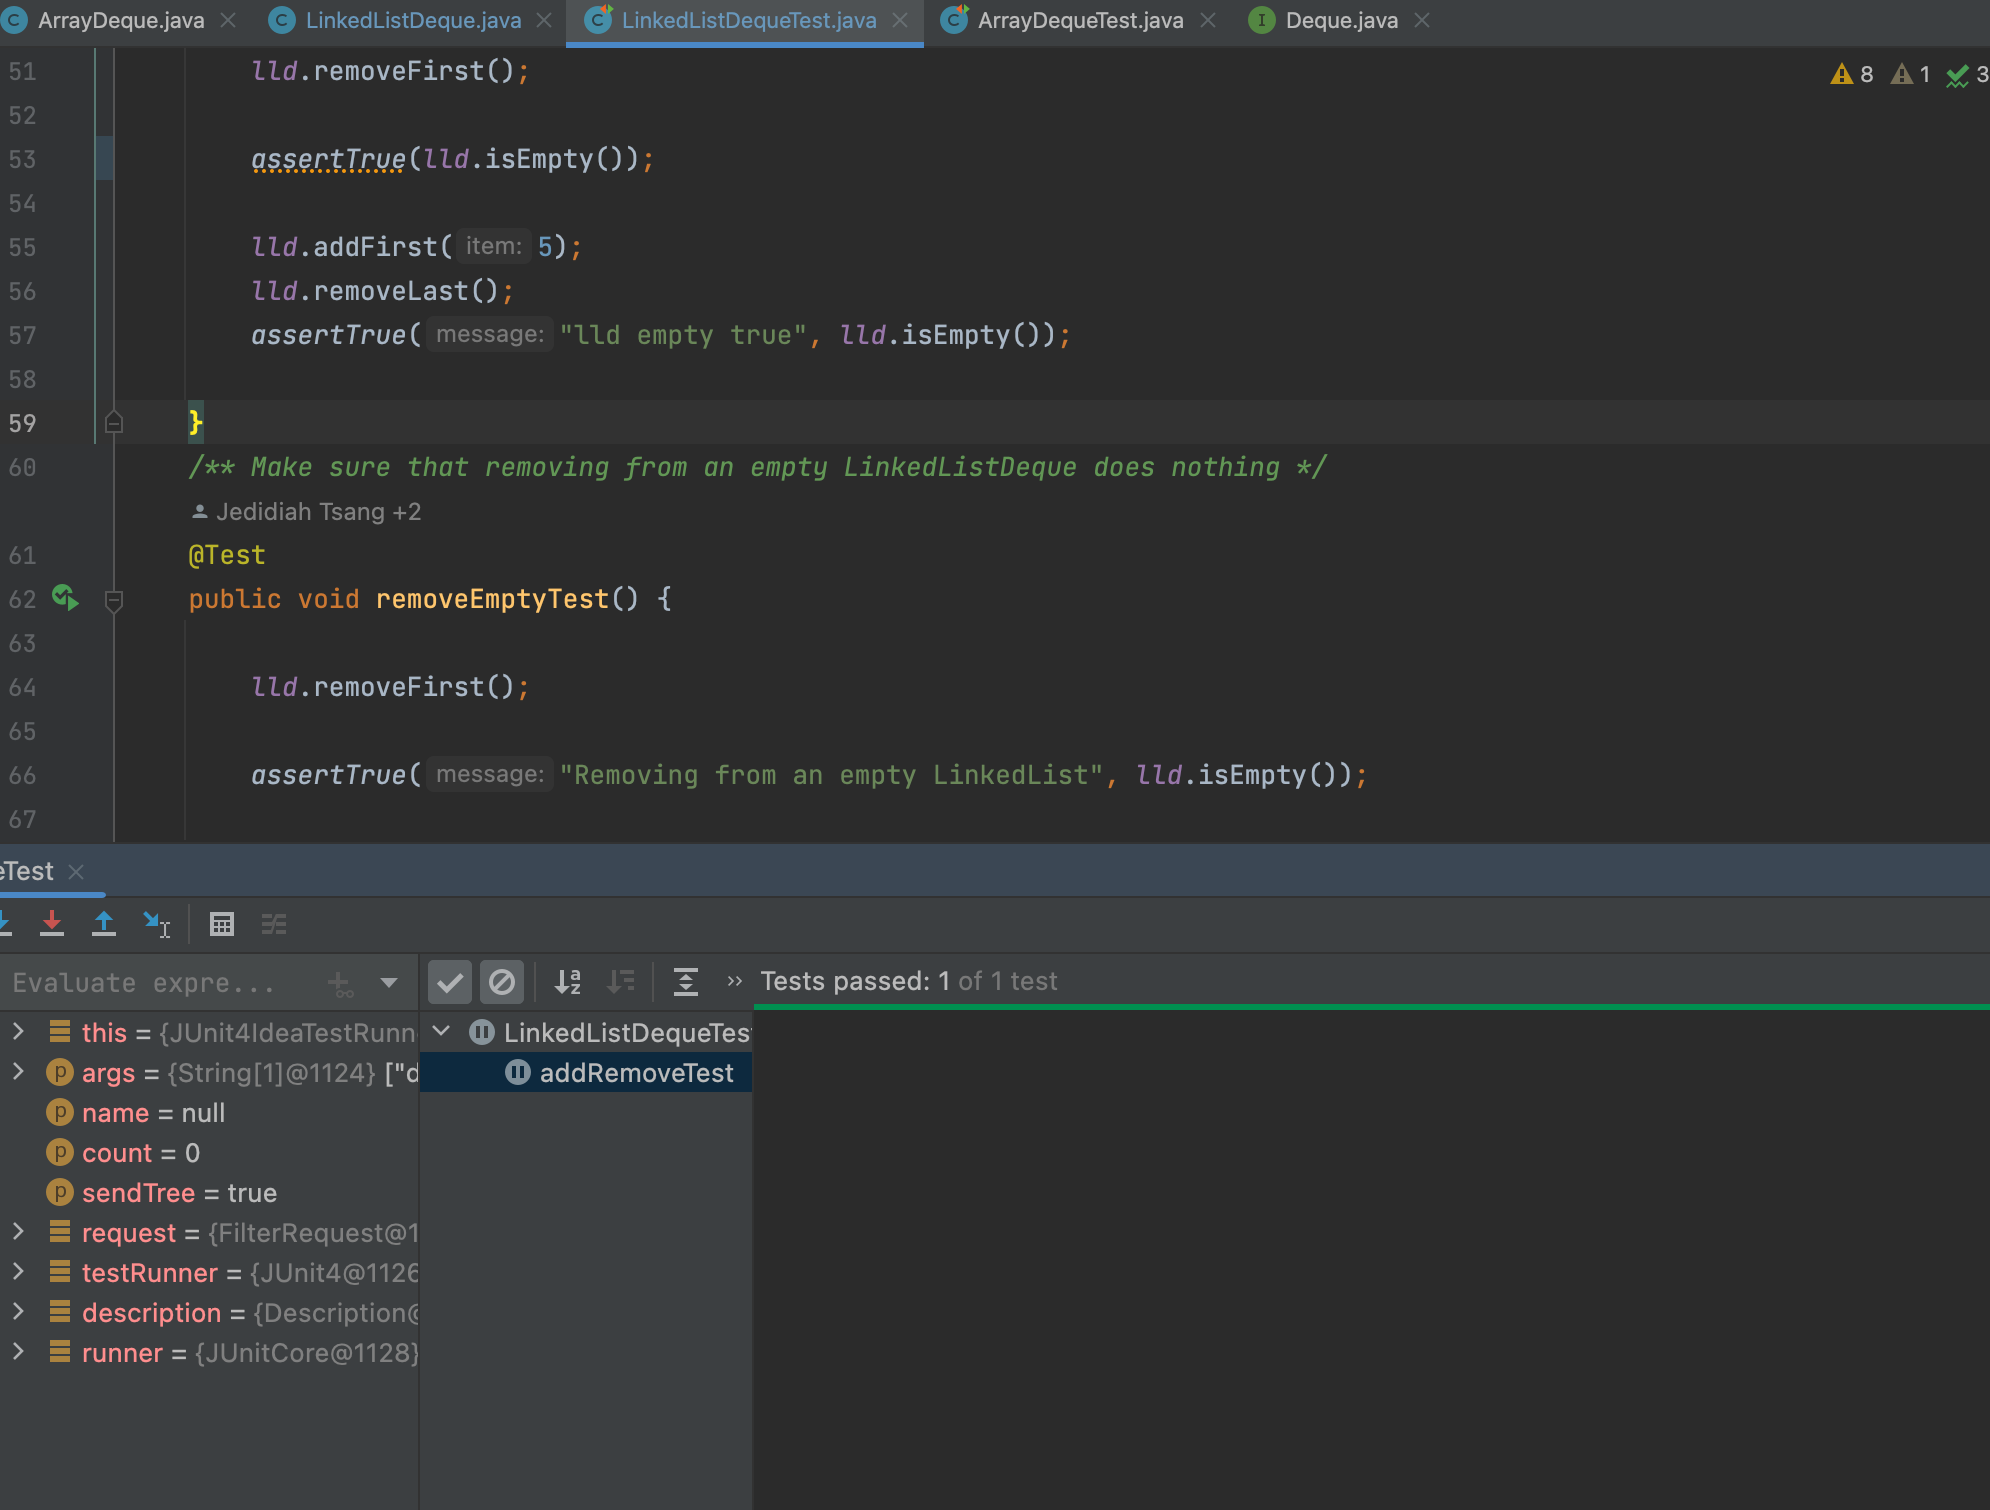
Task: Collapse the LinkedListDequeTest results node
Action: (x=441, y=1031)
